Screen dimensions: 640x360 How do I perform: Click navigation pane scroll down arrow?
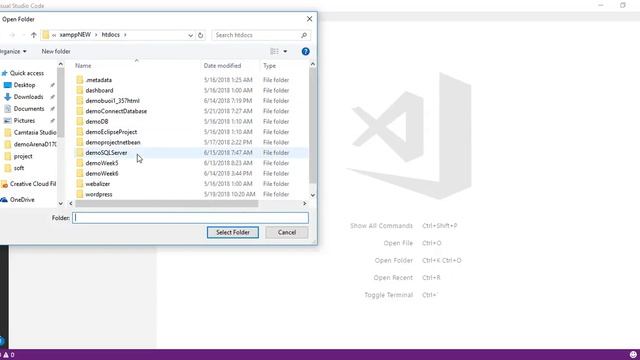coord(60,203)
